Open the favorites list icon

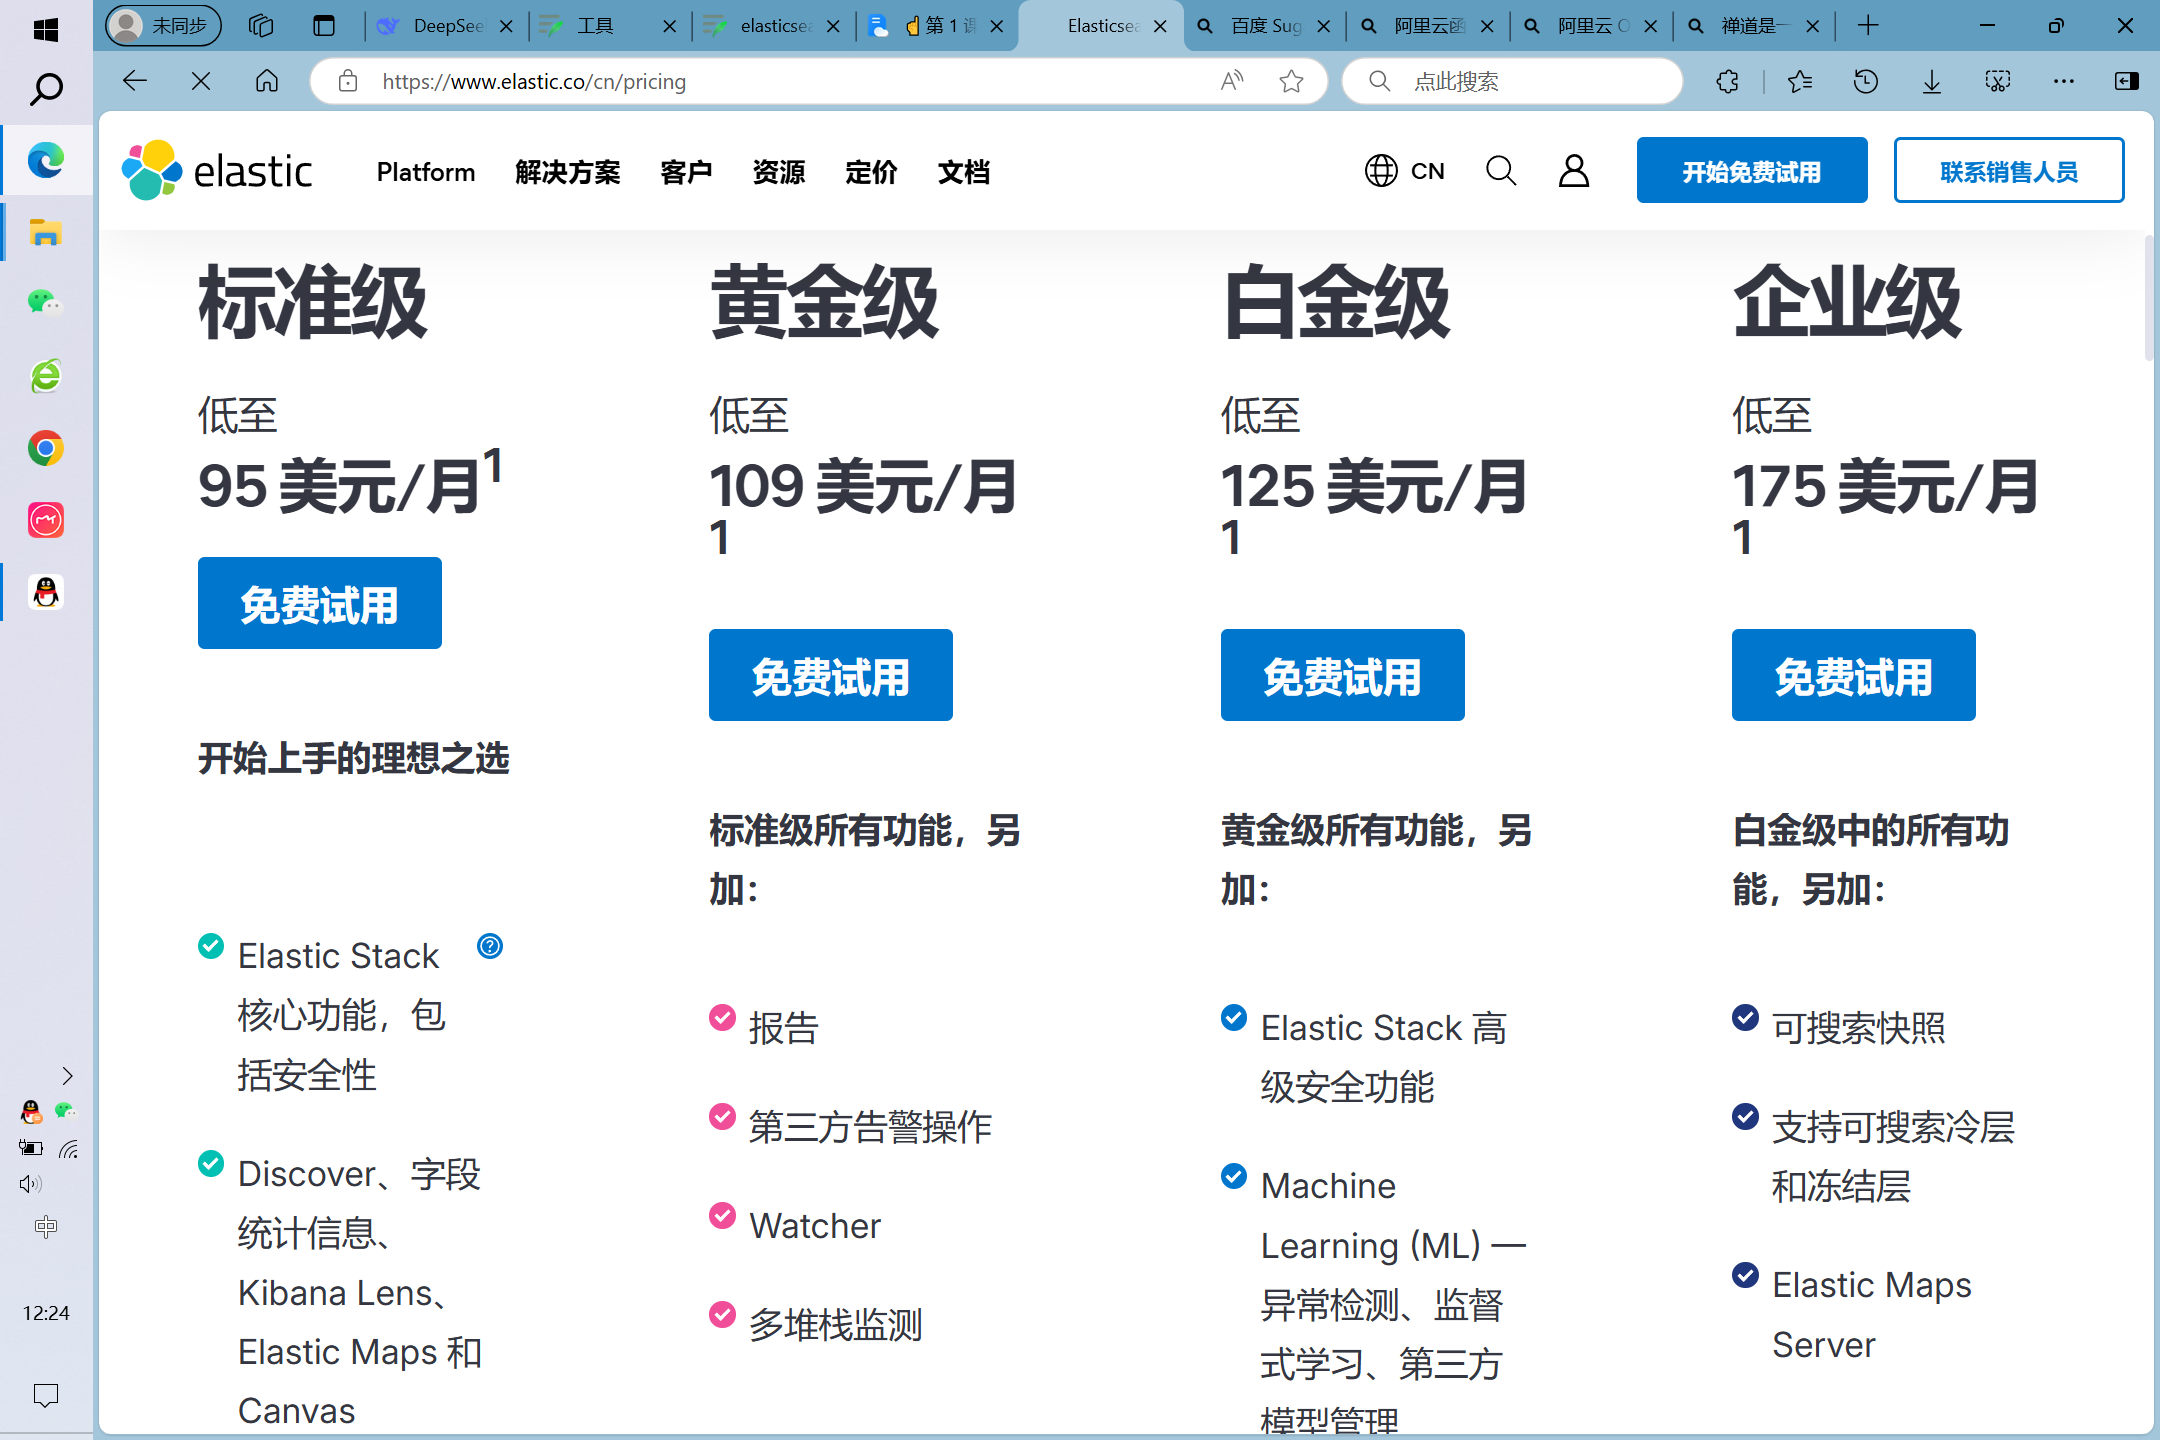tap(1800, 81)
